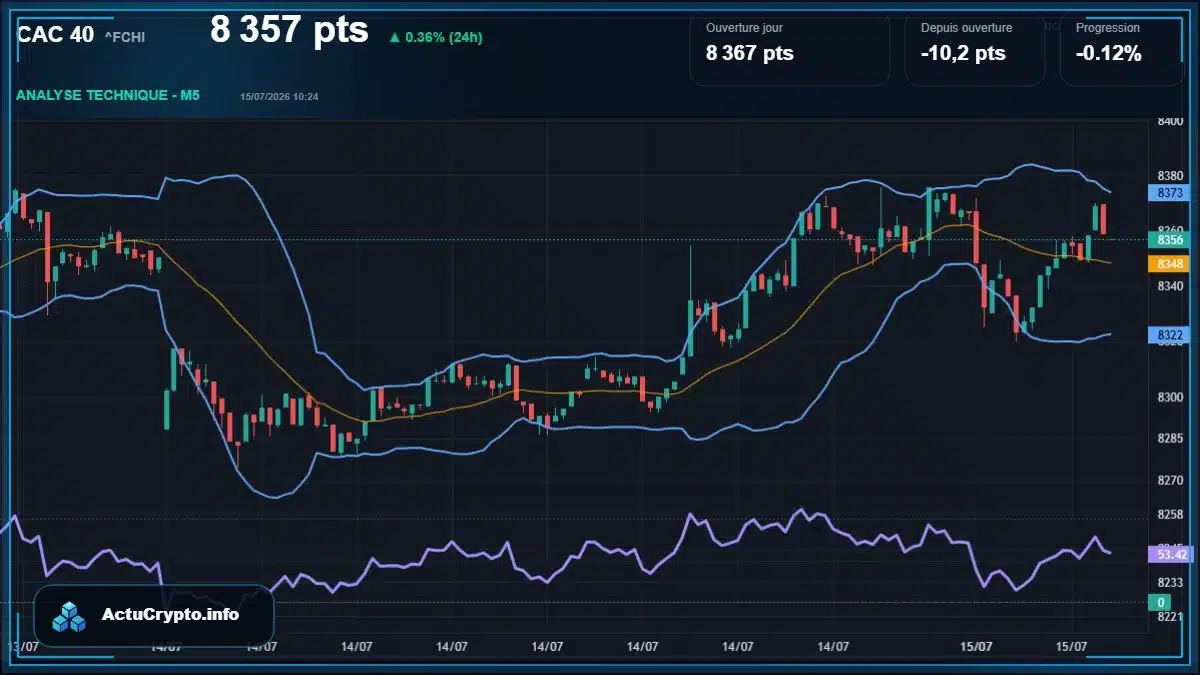The height and width of the screenshot is (675, 1200).
Task: Click the -0.12% progression value
Action: tap(1109, 54)
